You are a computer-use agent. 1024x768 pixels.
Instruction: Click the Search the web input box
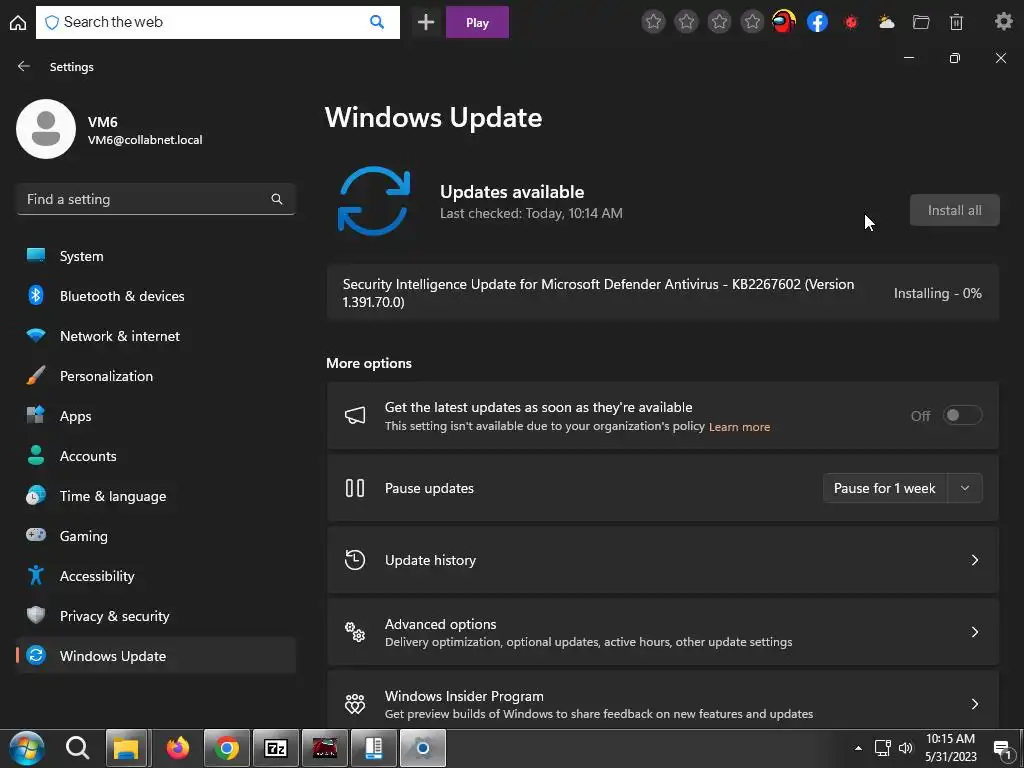(217, 22)
